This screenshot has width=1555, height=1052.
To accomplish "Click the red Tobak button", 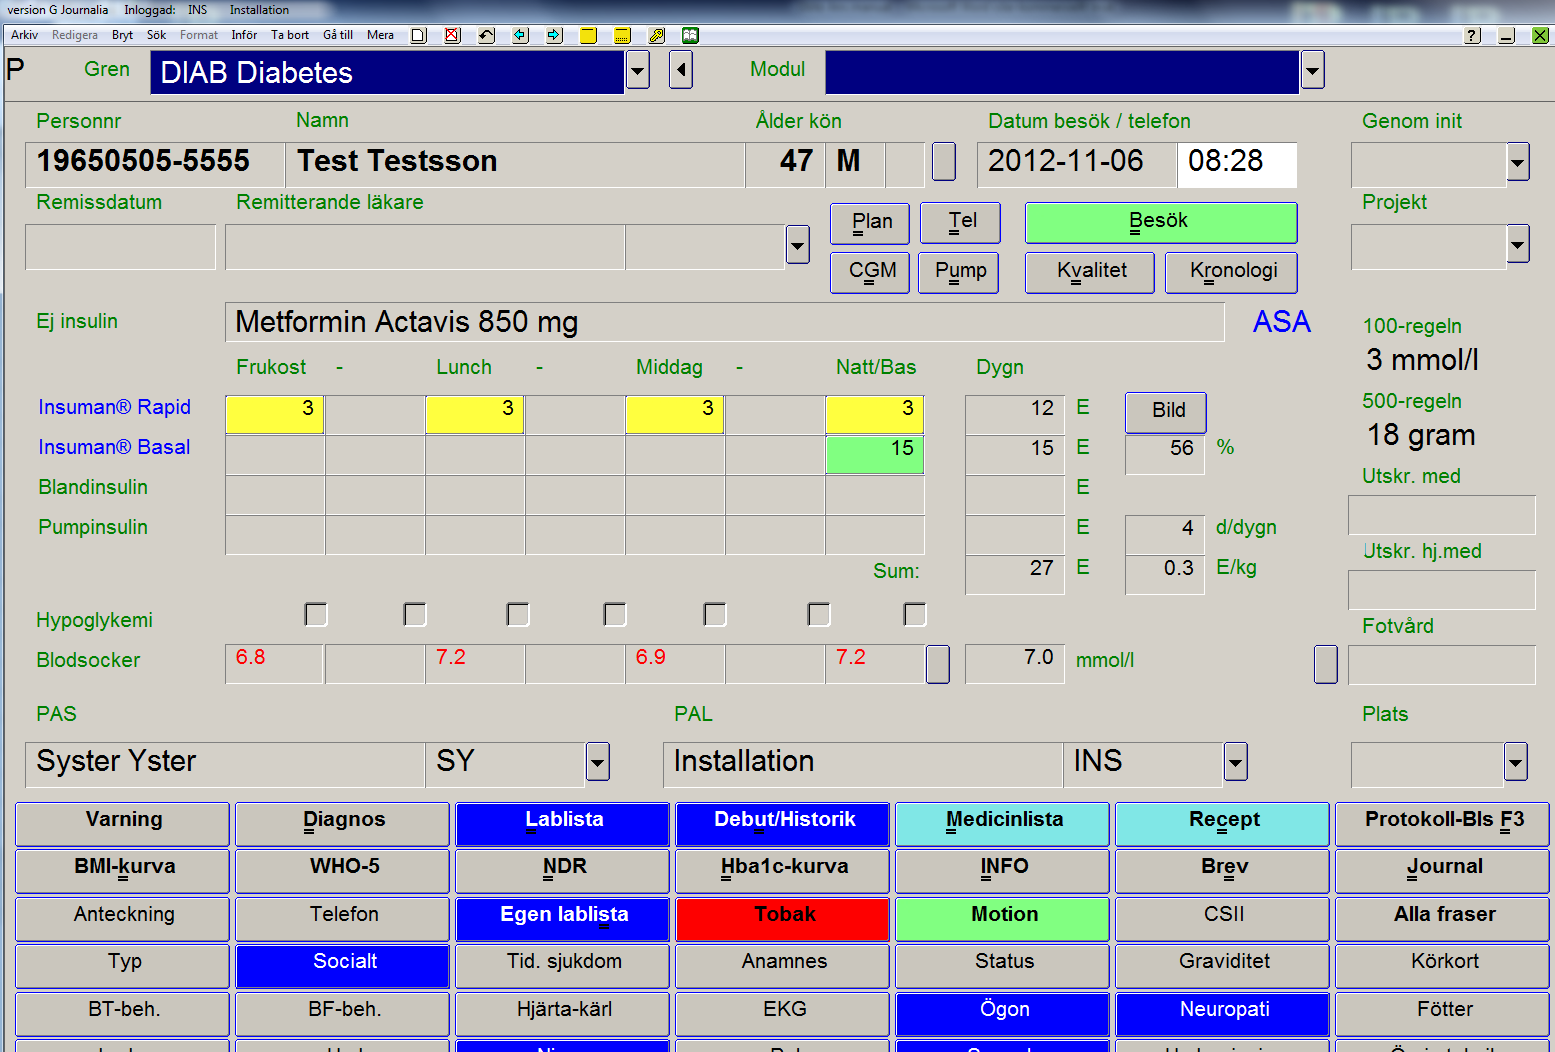I will coord(783,918).
